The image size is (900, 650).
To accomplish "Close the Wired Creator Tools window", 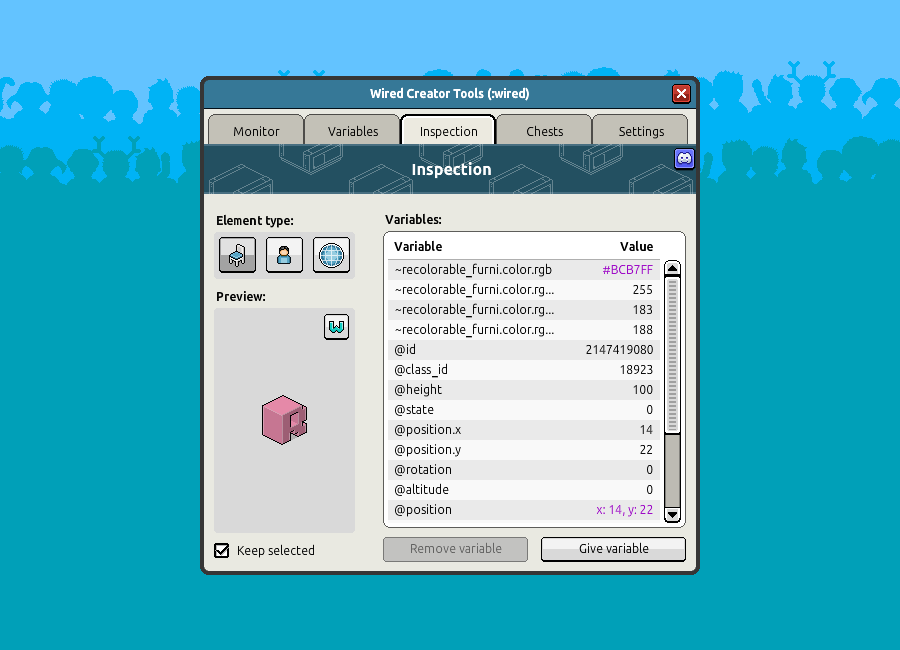I will tap(681, 94).
